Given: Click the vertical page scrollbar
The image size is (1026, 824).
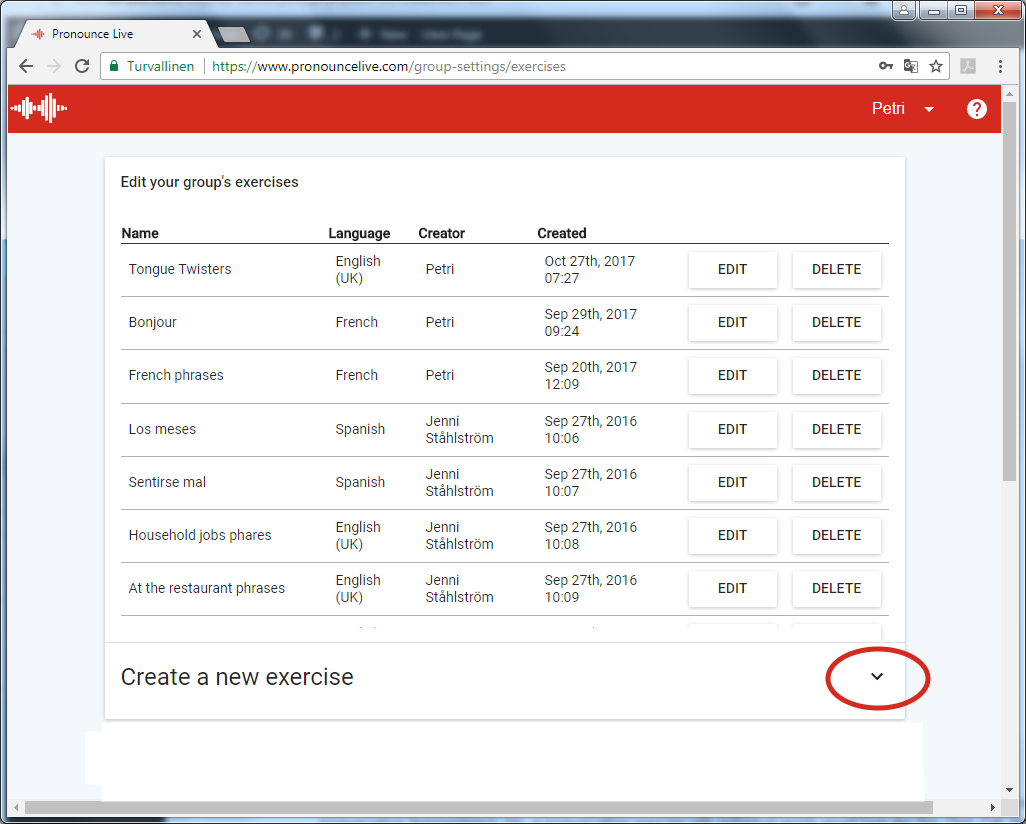Looking at the screenshot, I should (1009, 300).
